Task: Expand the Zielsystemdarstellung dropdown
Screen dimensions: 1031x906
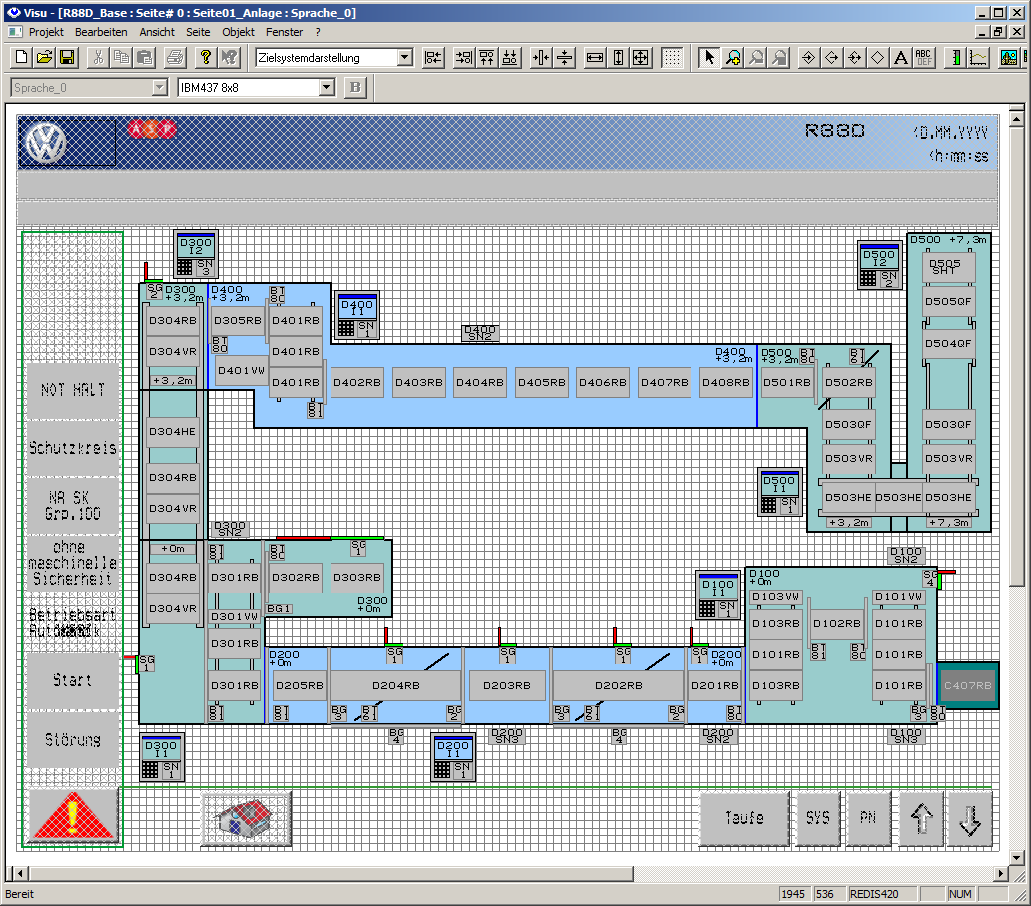Action: pyautogui.click(x=404, y=58)
